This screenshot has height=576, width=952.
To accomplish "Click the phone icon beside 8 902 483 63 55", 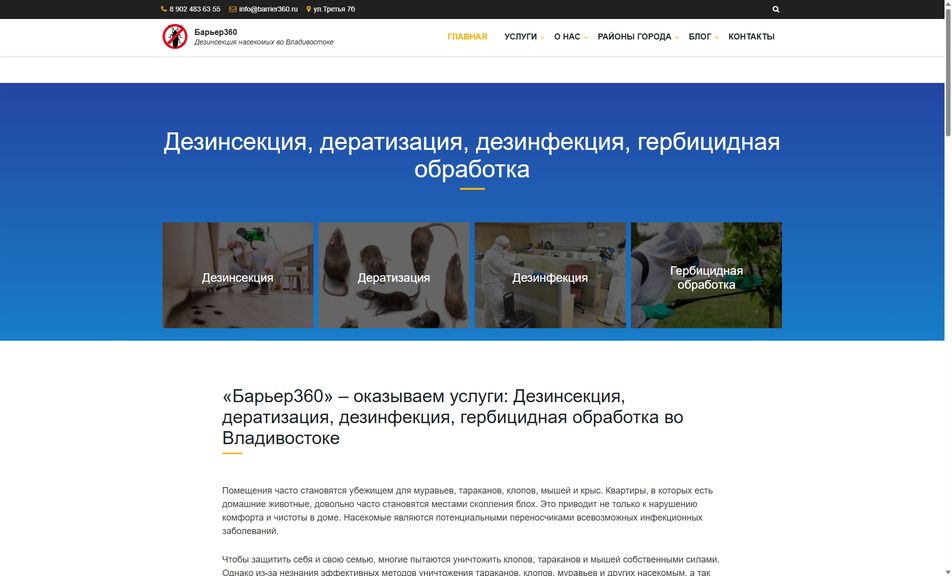I will coord(164,9).
